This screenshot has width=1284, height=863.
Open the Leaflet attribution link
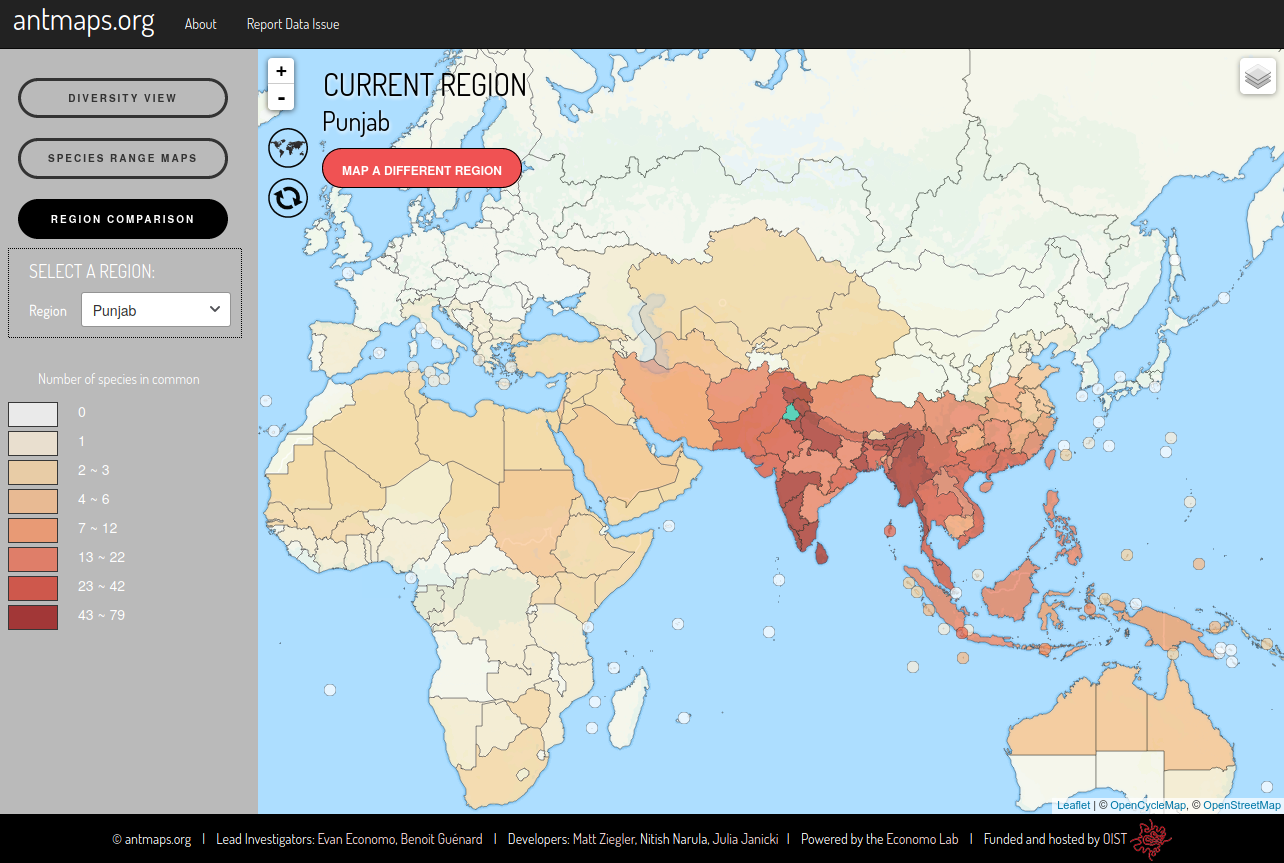coord(1073,805)
